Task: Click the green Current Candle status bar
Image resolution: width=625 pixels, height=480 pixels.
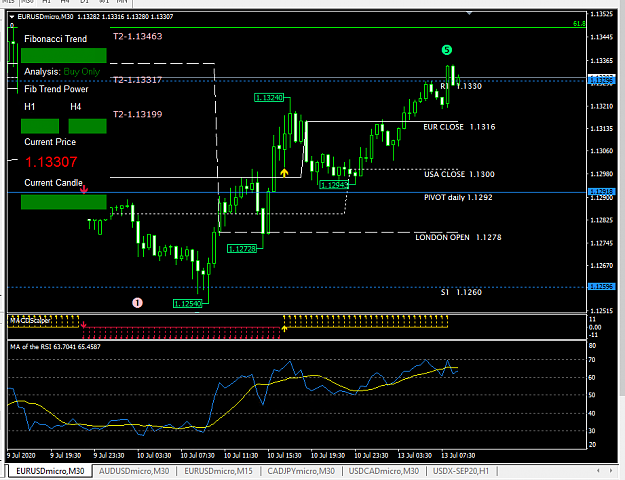Action: coord(64,202)
